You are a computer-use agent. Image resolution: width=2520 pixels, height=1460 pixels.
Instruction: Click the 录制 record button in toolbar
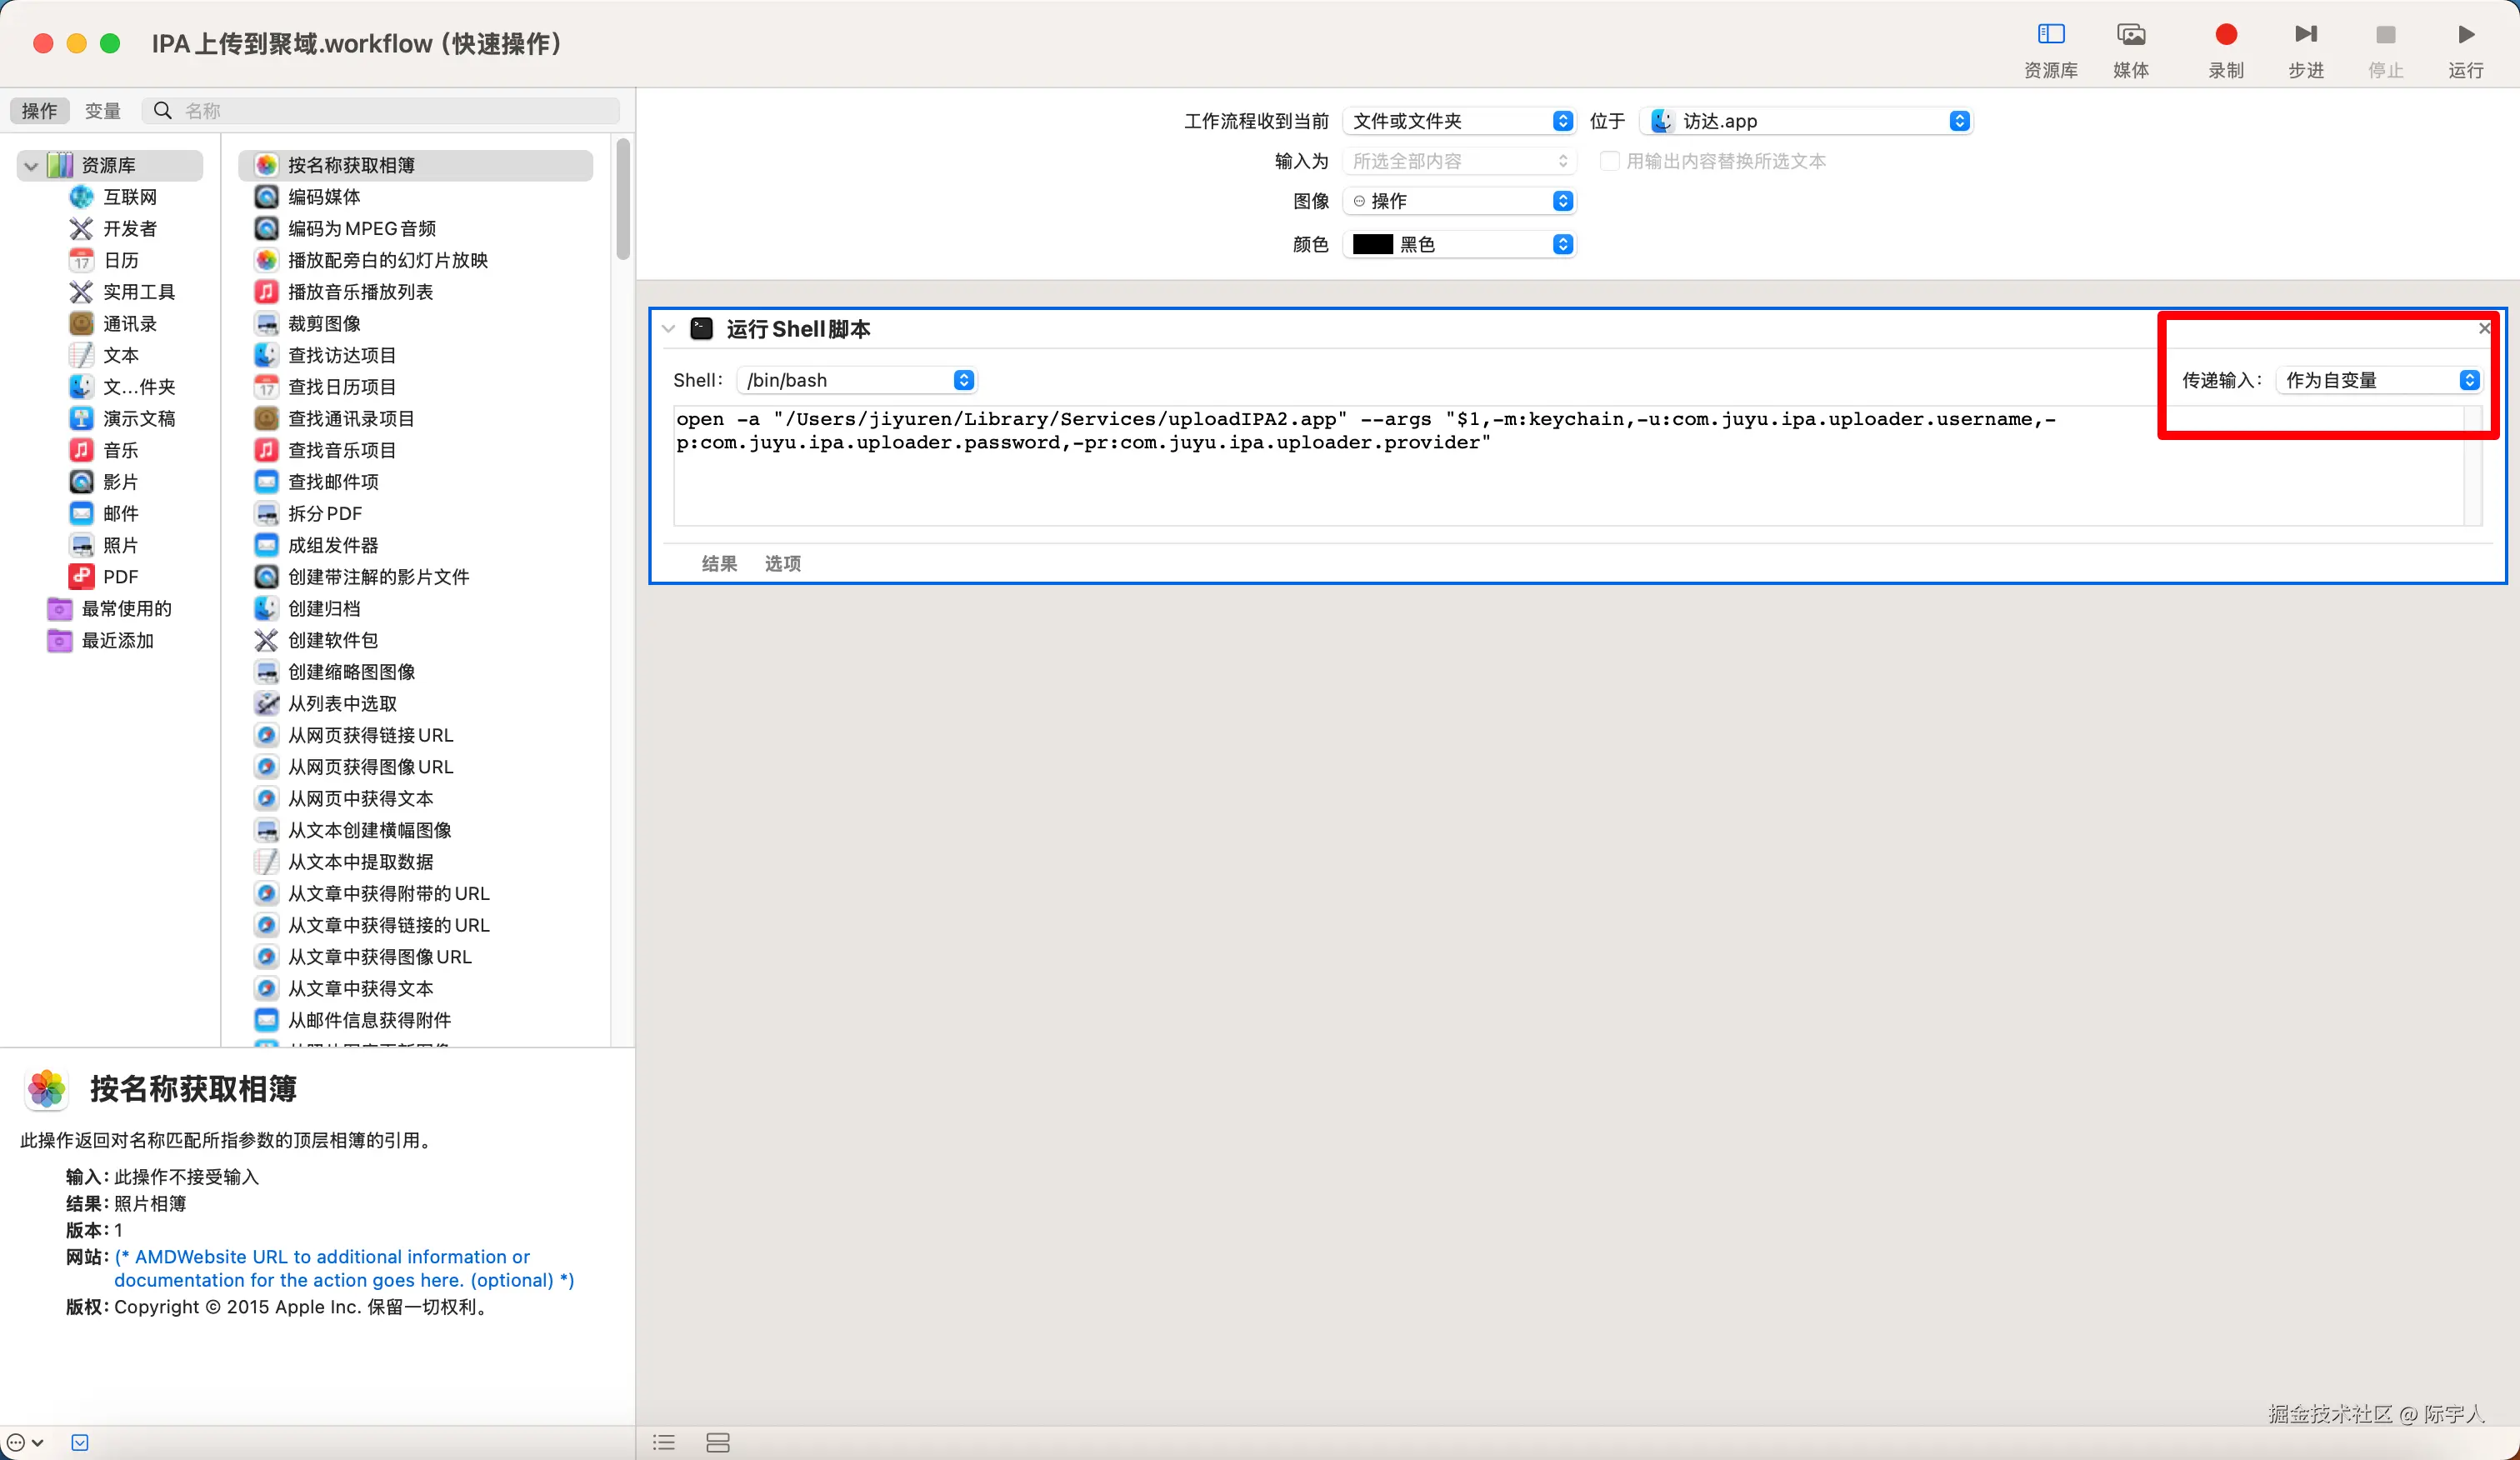tap(2225, 36)
